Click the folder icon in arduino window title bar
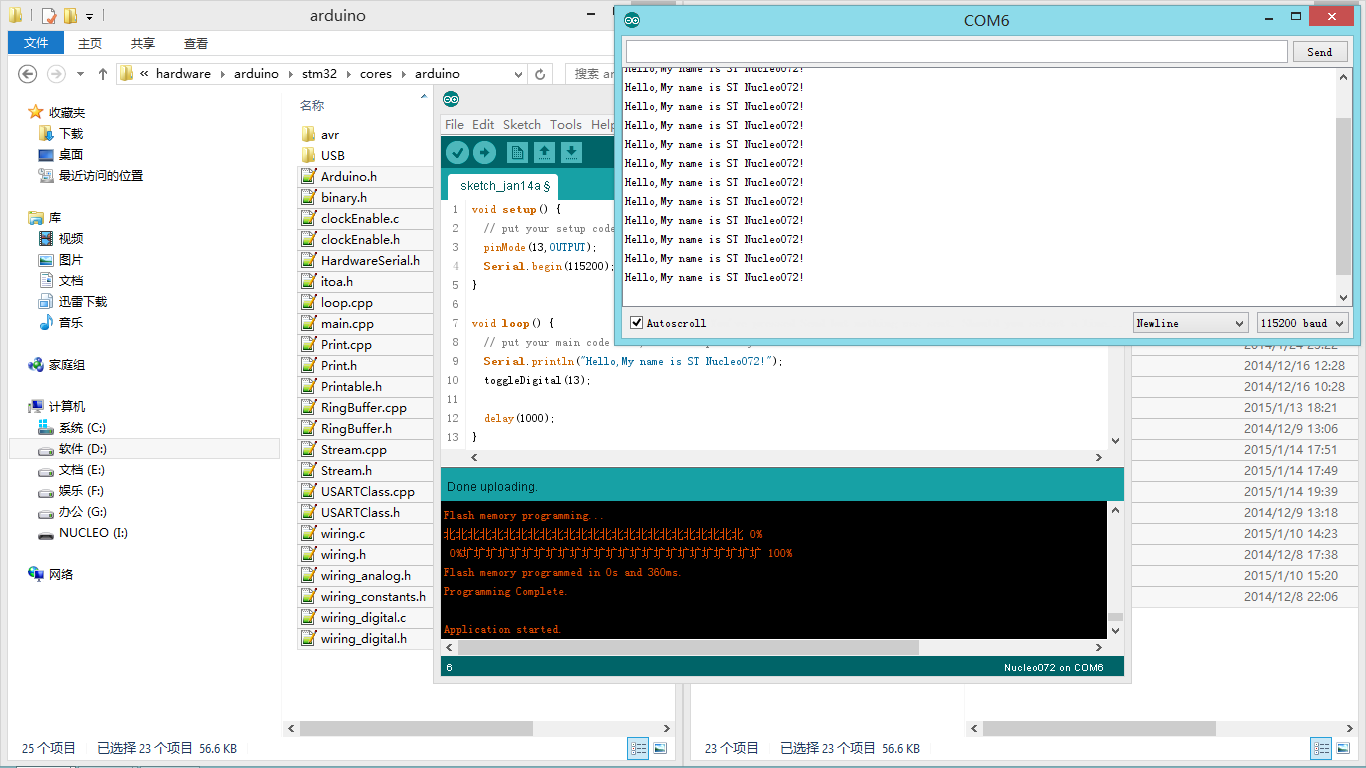Screen dimensions: 1366x768 (x=15, y=15)
